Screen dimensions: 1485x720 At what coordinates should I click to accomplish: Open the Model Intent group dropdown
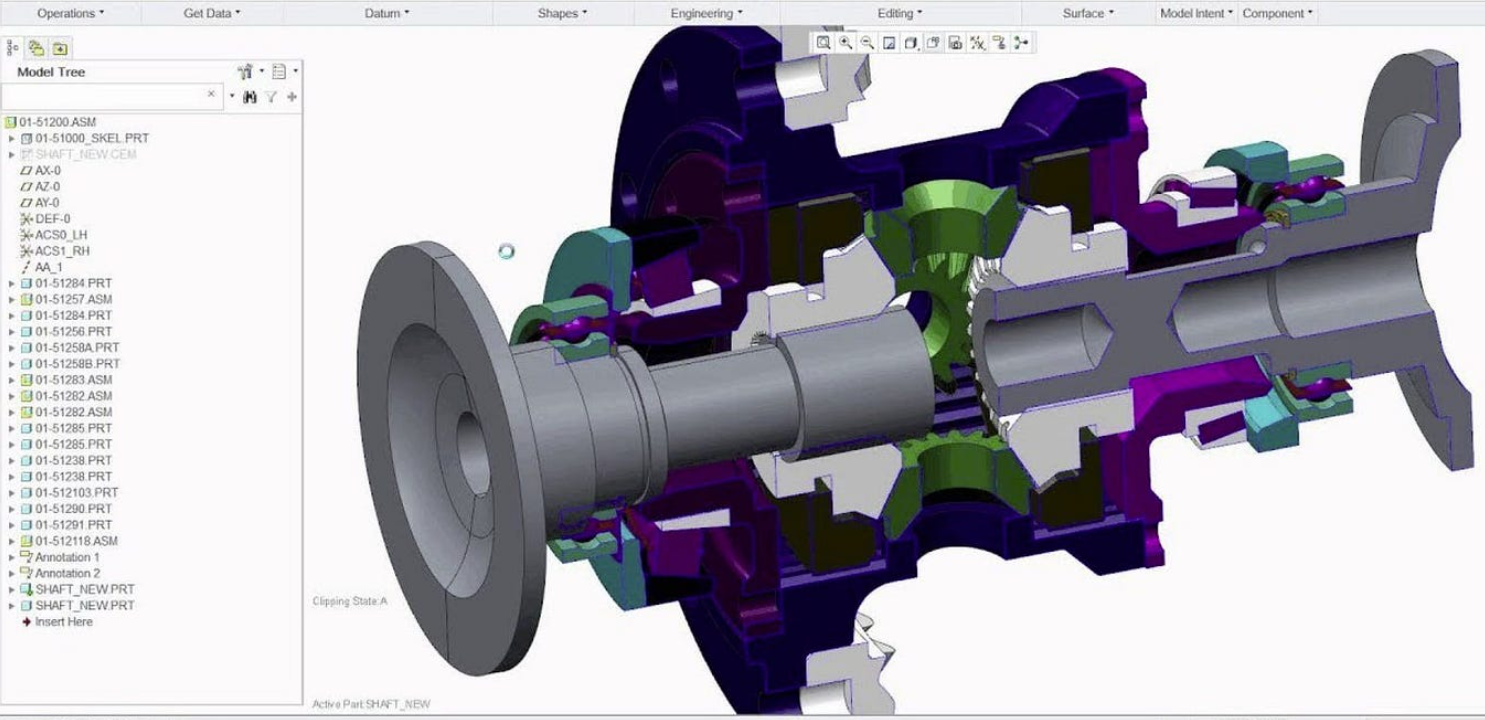(1198, 13)
